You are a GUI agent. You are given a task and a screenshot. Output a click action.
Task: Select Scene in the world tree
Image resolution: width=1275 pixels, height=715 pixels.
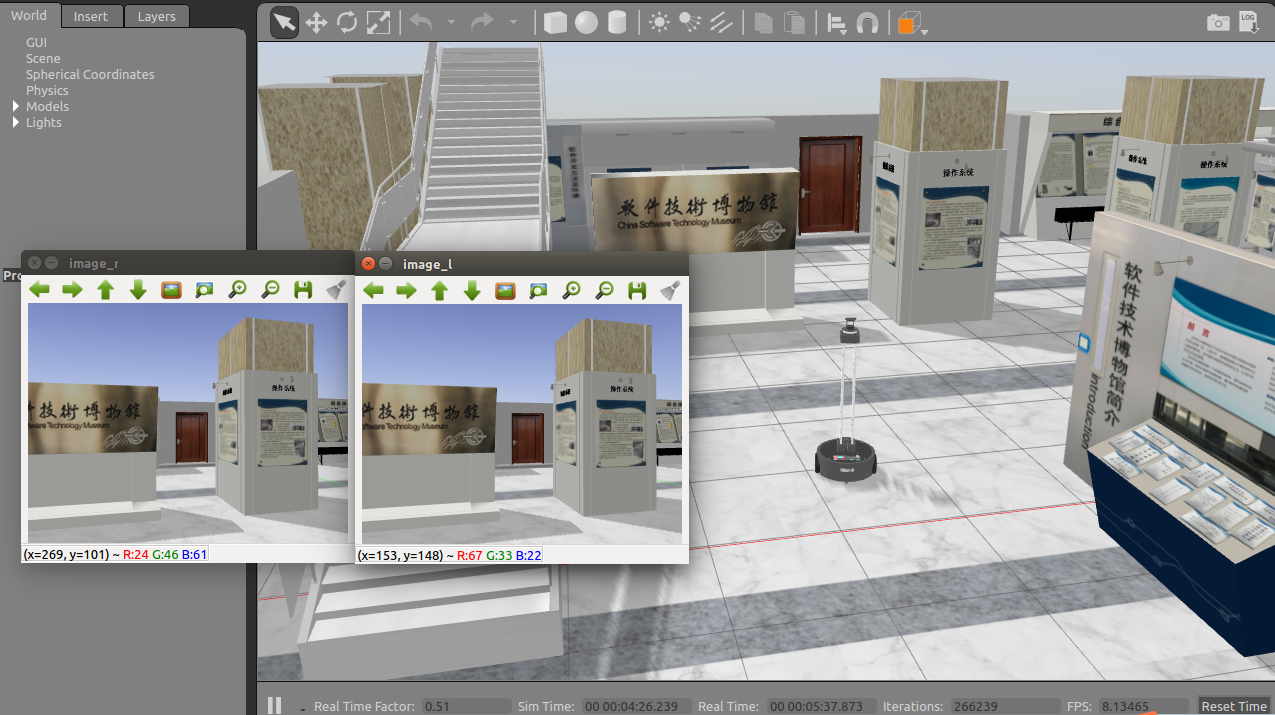point(43,58)
